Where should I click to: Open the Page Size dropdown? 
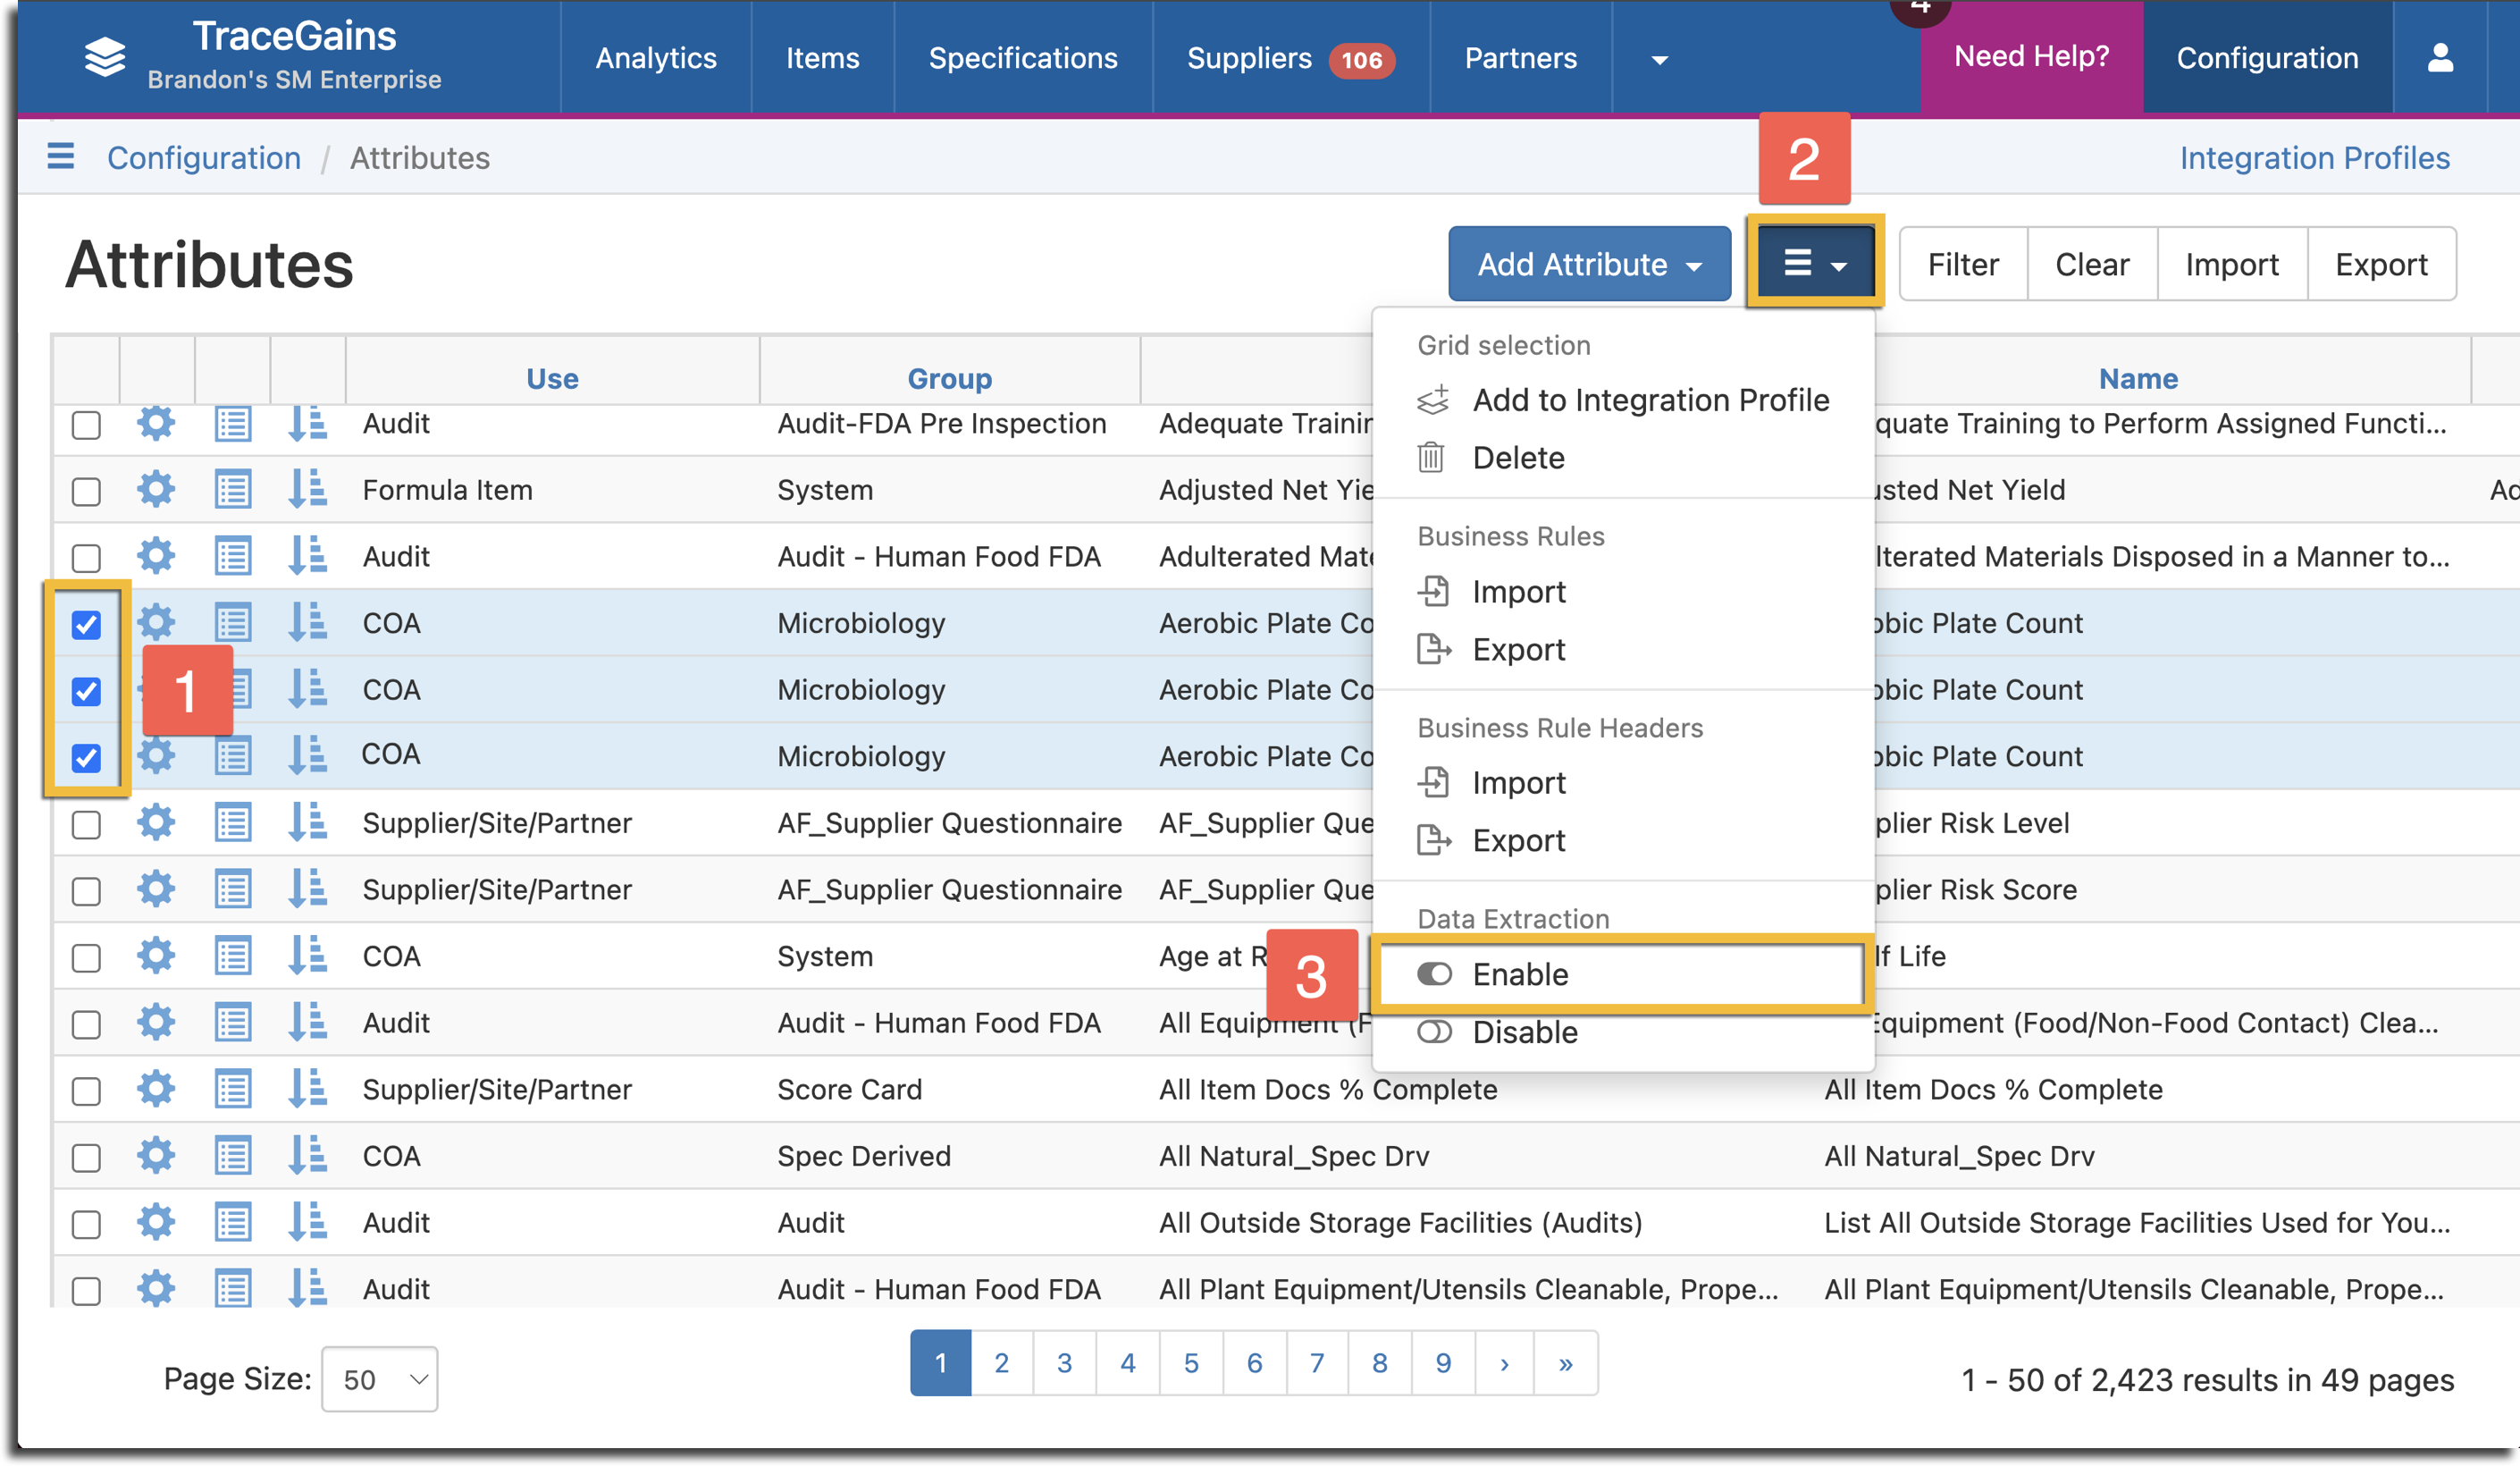pyautogui.click(x=380, y=1379)
